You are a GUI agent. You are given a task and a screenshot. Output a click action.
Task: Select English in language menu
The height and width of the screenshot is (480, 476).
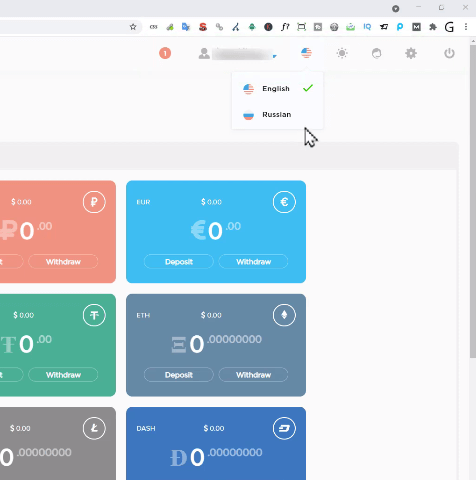[x=277, y=89]
